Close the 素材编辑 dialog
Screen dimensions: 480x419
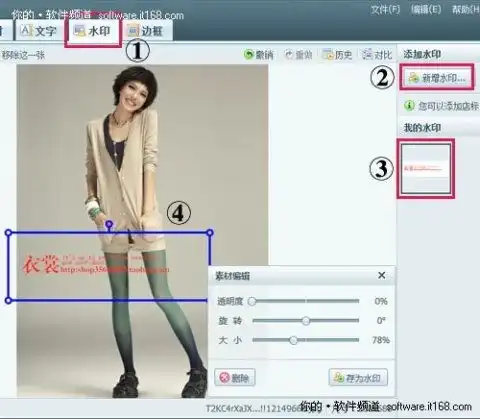click(x=382, y=275)
